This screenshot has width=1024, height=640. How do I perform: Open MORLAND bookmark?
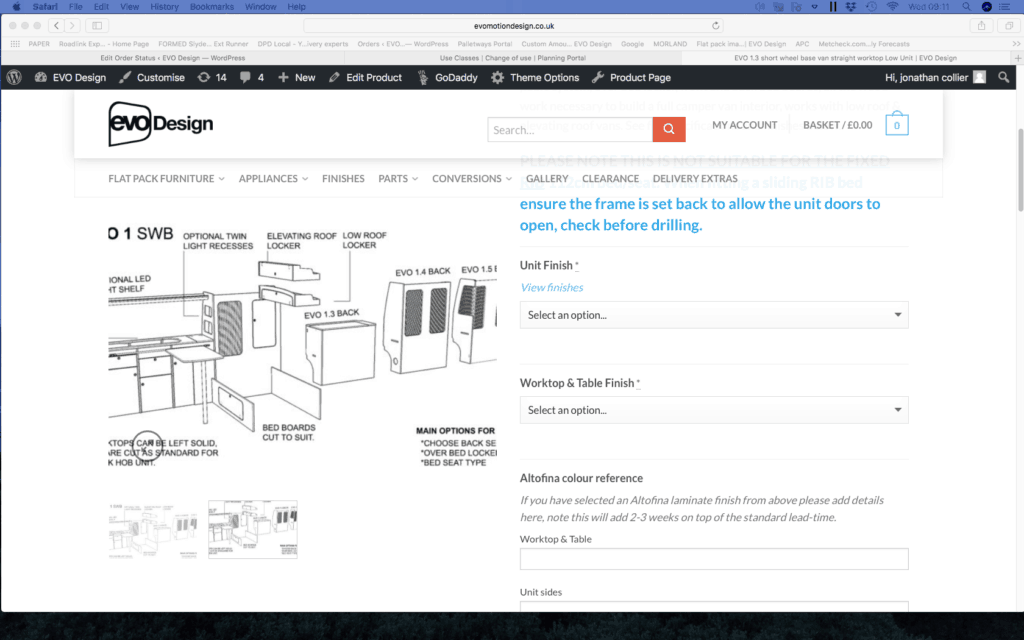point(670,44)
